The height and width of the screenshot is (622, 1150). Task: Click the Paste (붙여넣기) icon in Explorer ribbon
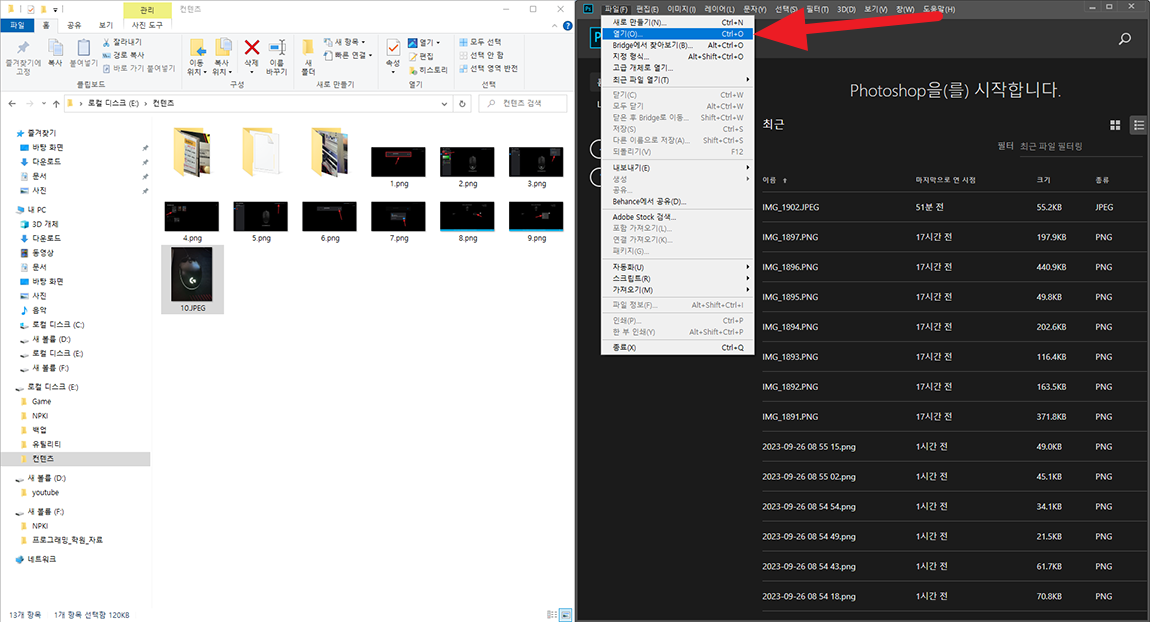pyautogui.click(x=84, y=48)
